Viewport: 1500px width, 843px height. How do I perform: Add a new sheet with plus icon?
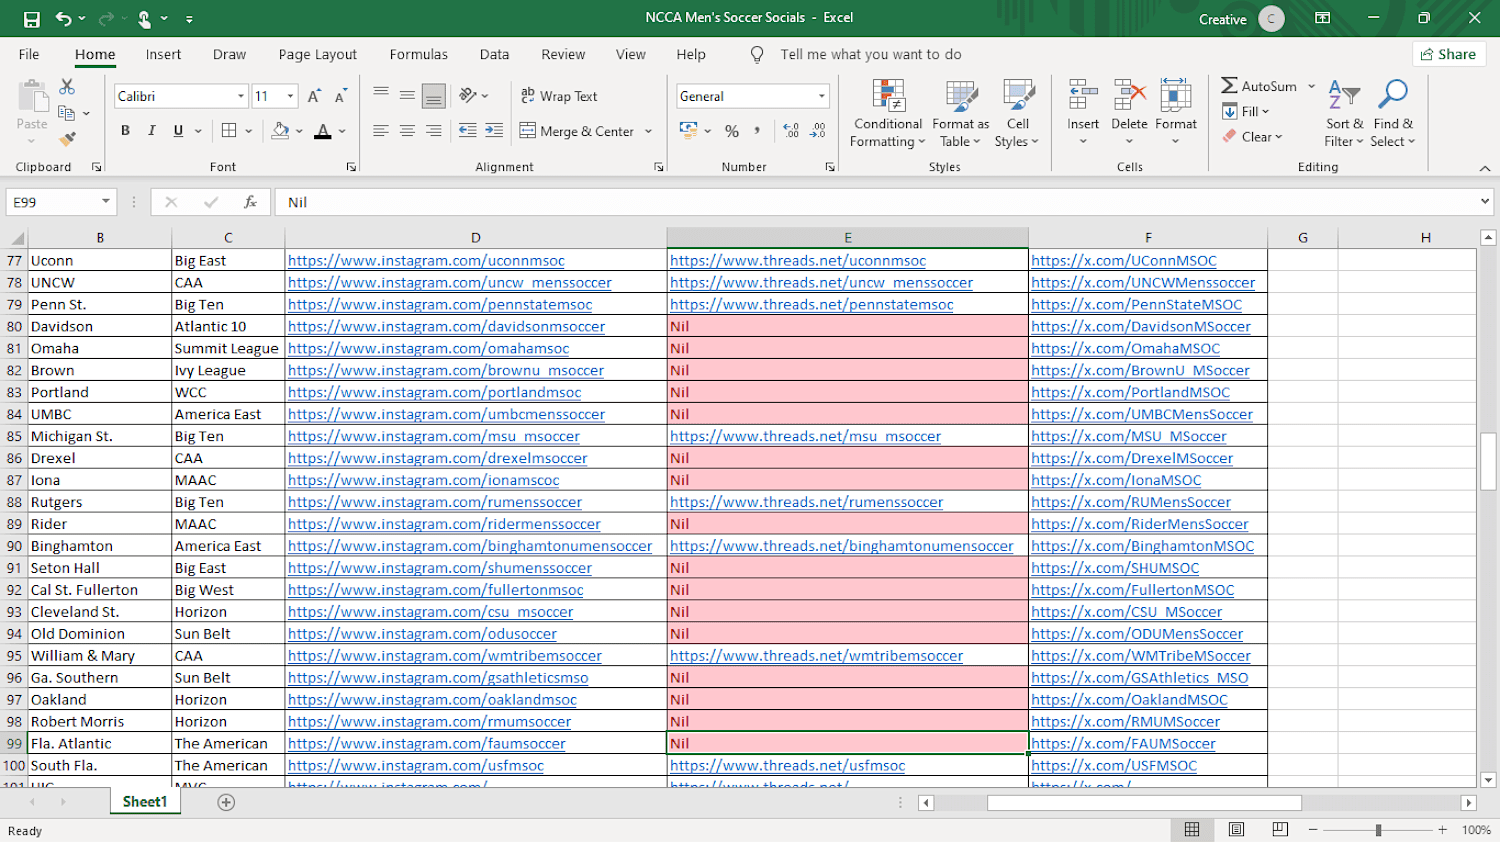tap(226, 802)
